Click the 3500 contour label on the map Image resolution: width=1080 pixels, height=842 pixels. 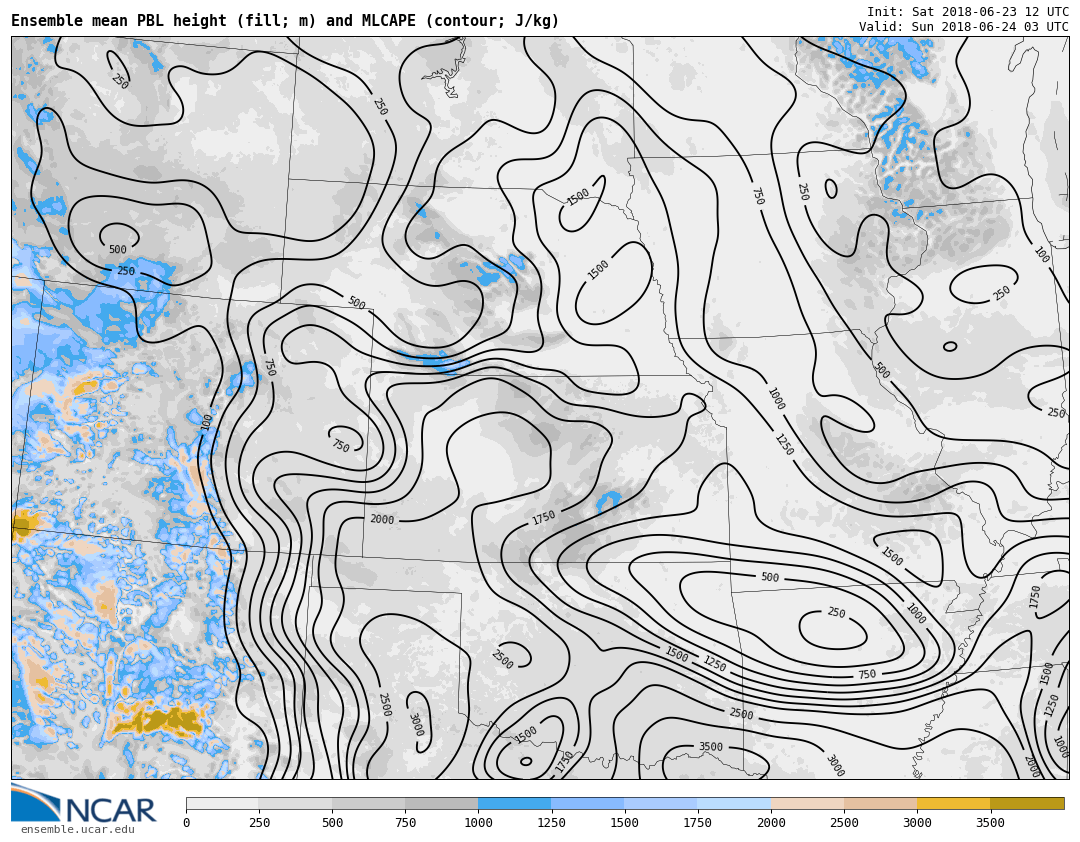coord(710,747)
